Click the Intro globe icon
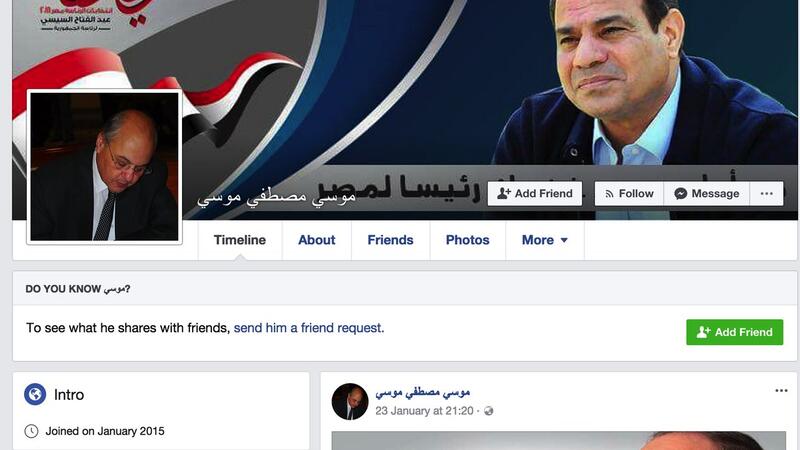The image size is (800, 450). [35, 394]
